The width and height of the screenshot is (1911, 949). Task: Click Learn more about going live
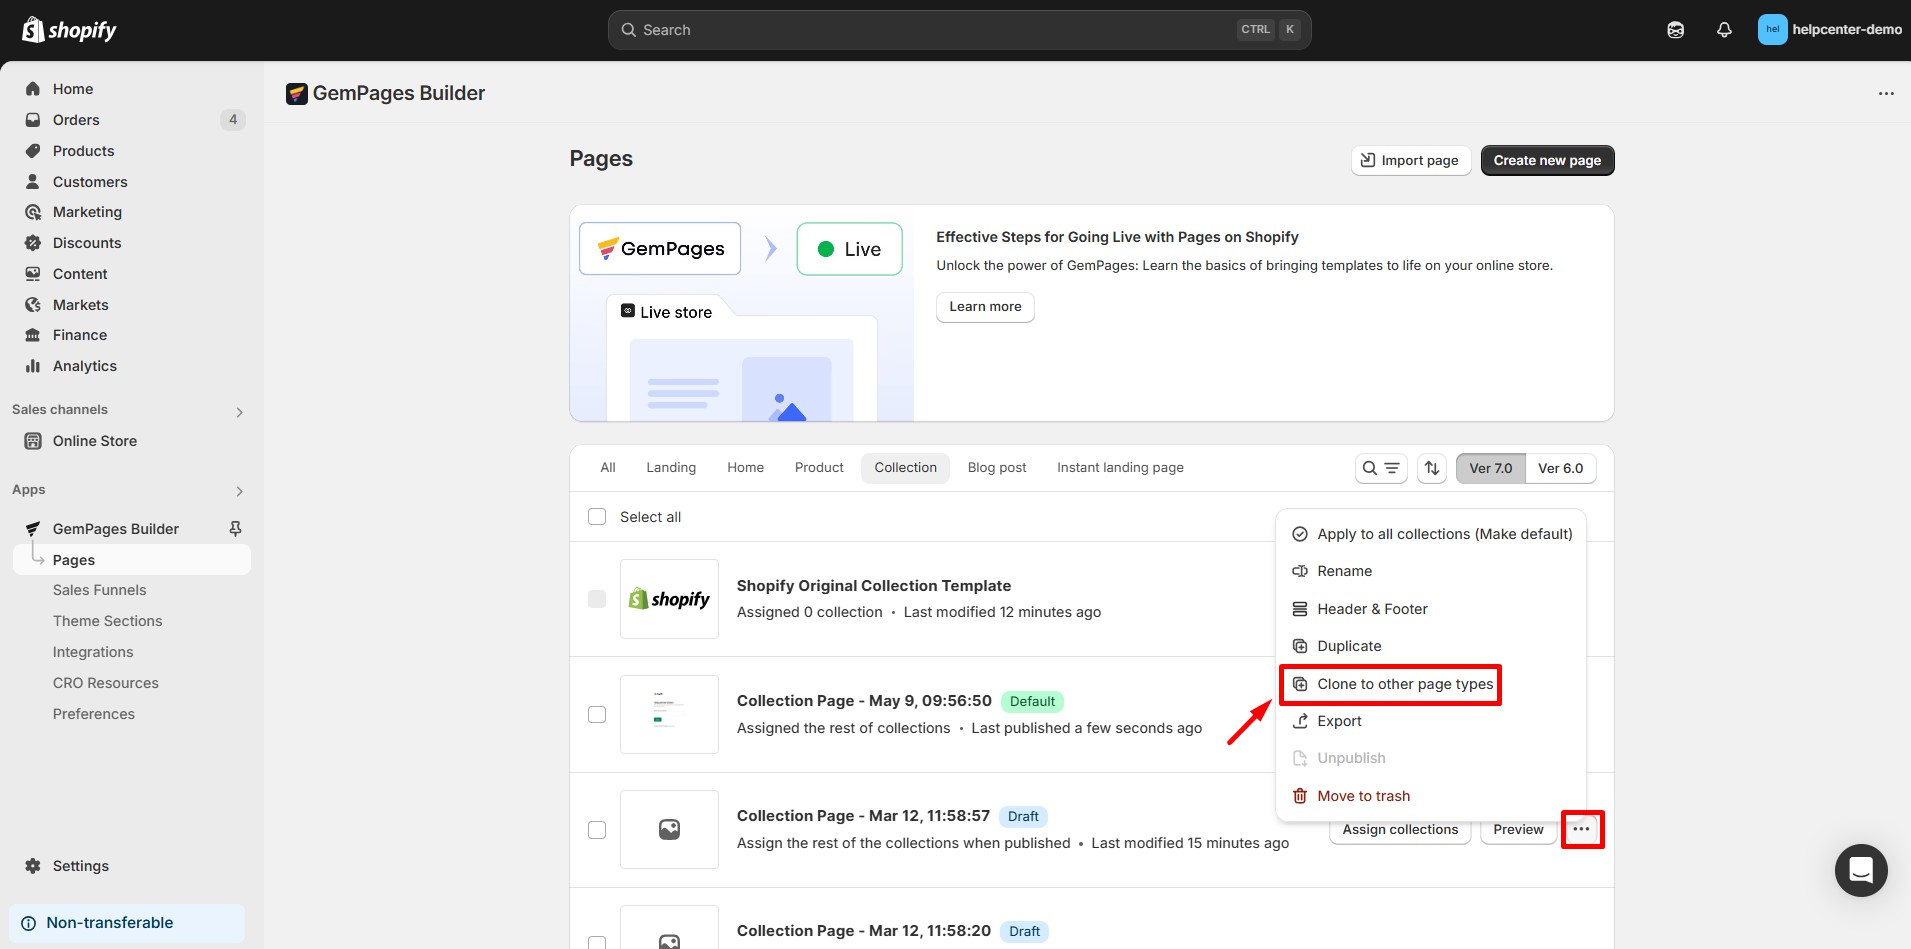[985, 307]
